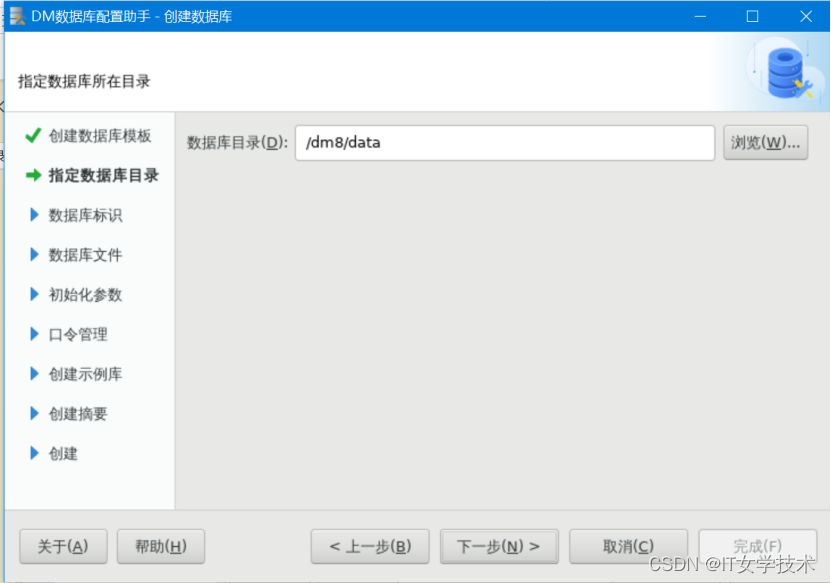Click the 下一步(N) button
This screenshot has width=831, height=583.
(x=499, y=546)
